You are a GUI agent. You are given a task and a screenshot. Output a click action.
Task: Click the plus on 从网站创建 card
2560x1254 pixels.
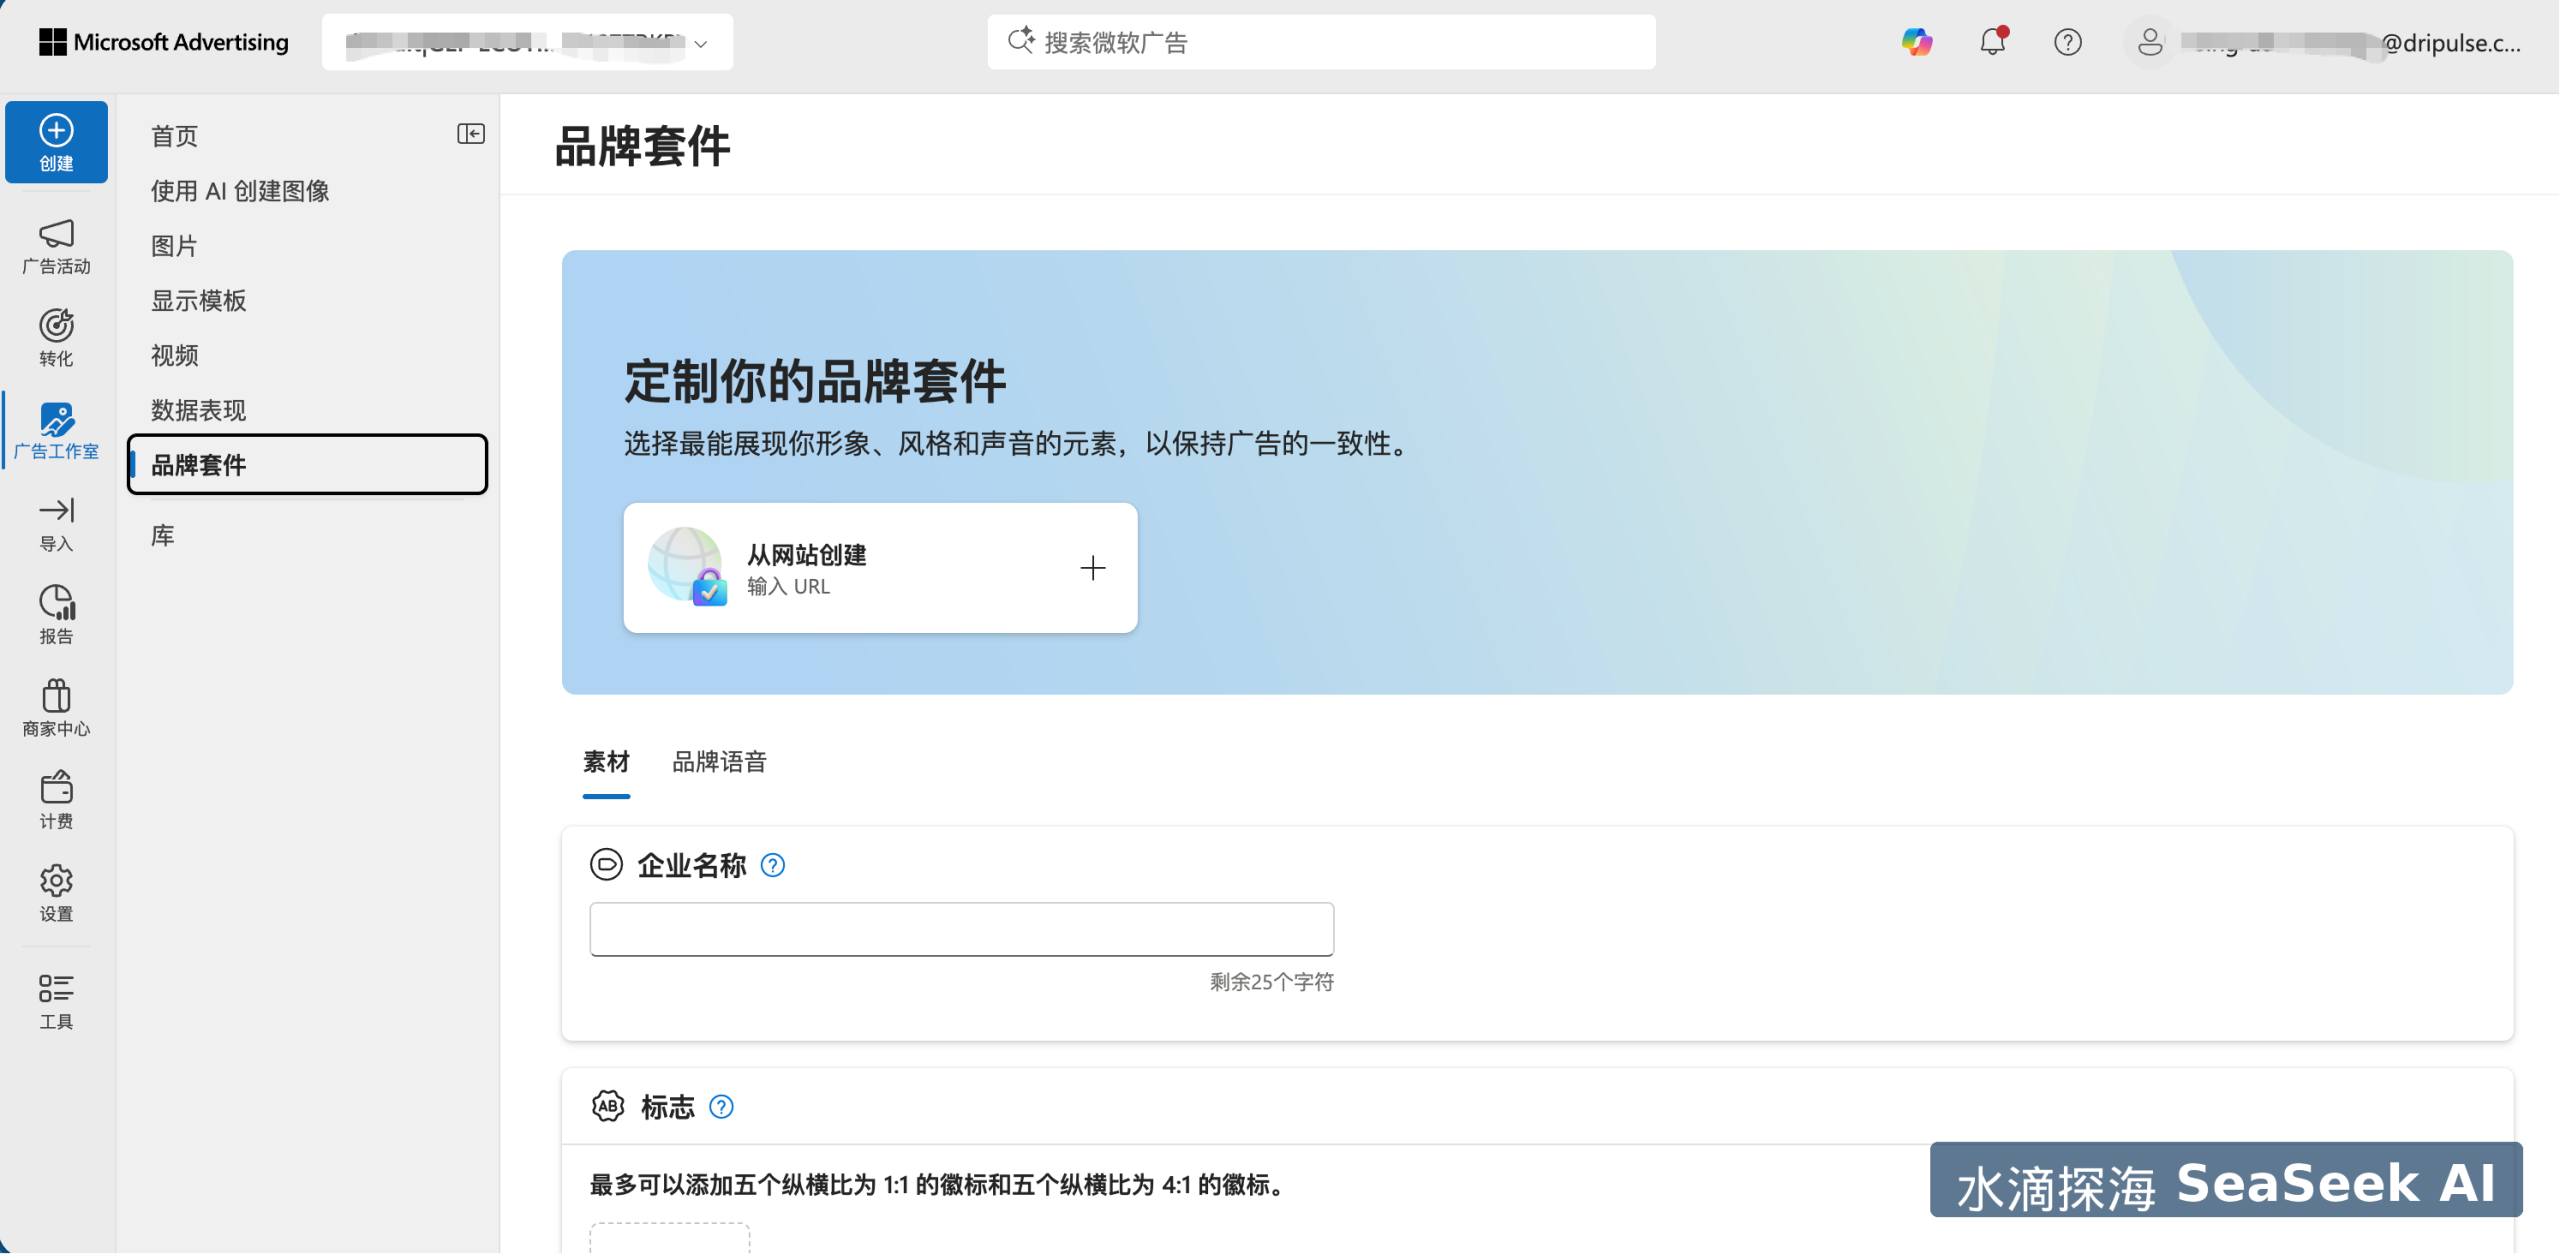[1093, 568]
